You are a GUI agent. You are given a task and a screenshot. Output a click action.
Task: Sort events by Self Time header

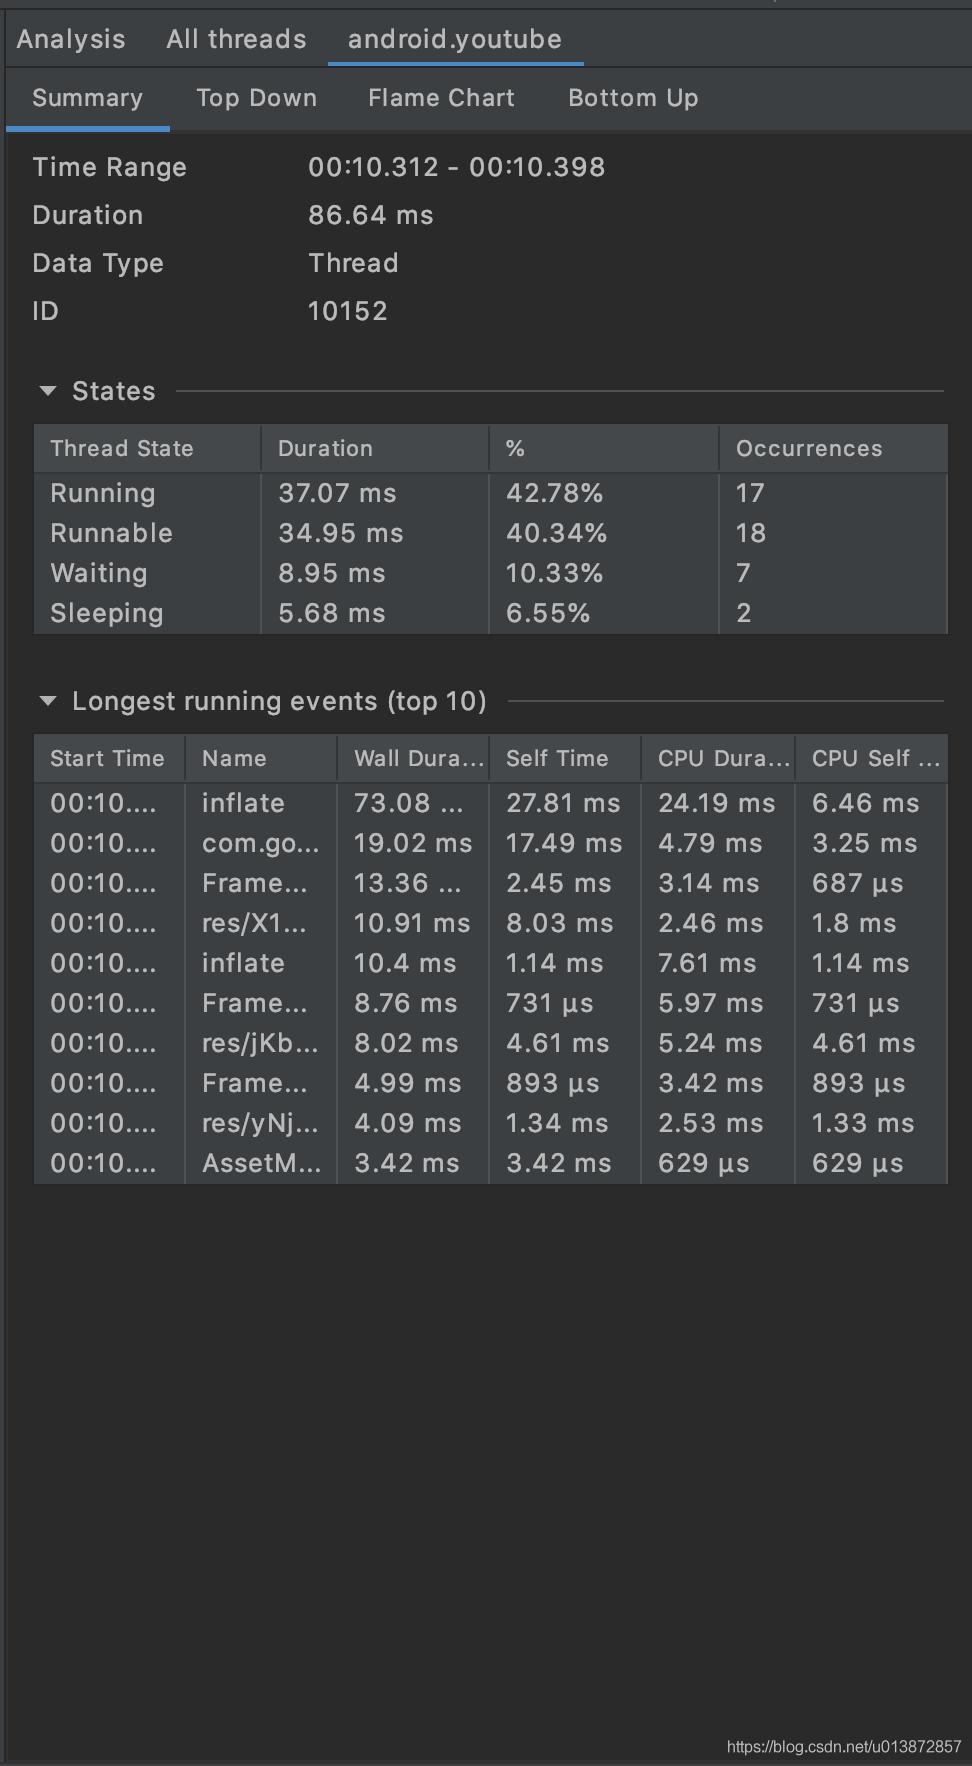click(x=557, y=758)
